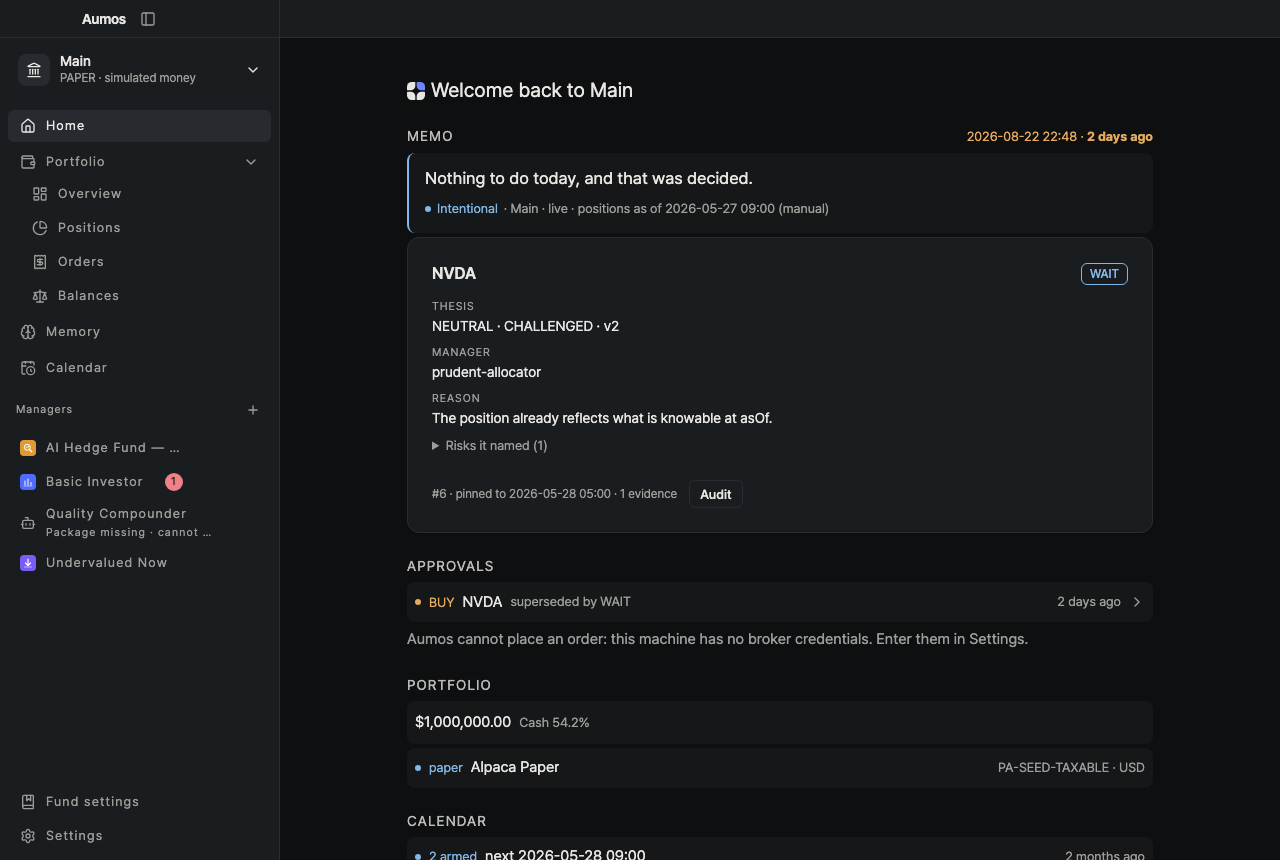Viewport: 1280px width, 860px height.
Task: Select the Basic Investor manager icon
Action: pos(28,482)
